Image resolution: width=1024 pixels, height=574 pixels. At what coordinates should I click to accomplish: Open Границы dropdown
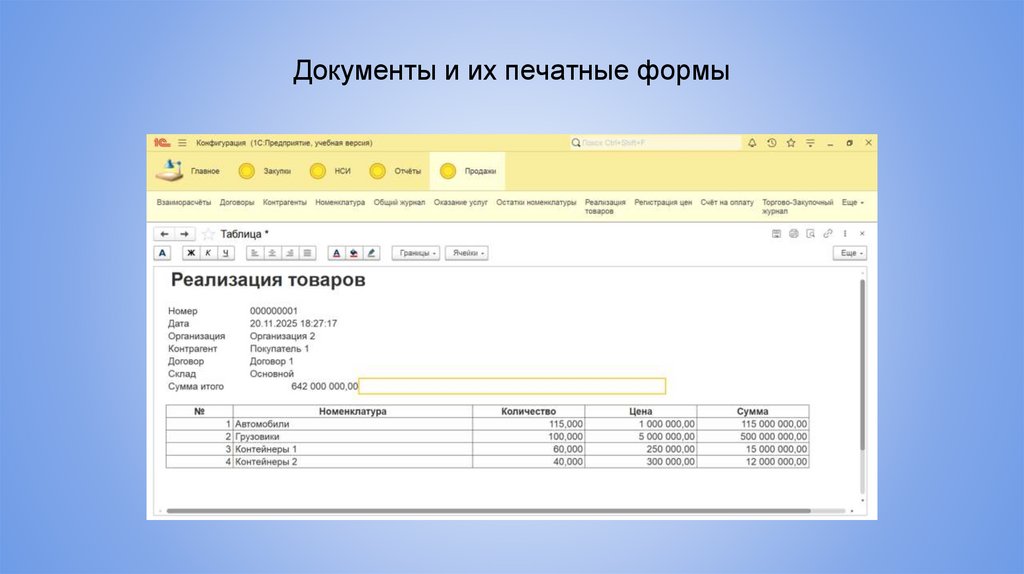coord(416,253)
